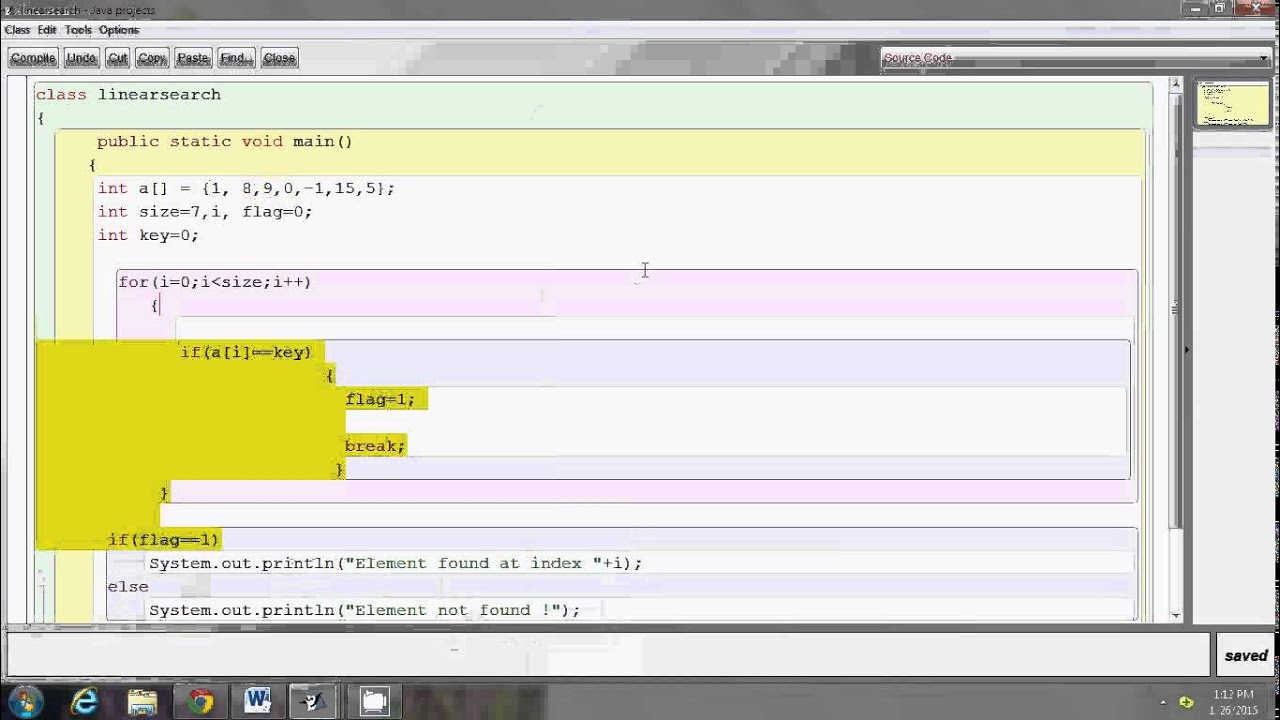Screen dimensions: 1280x720
Task: Click the Compile button
Action: click(33, 58)
